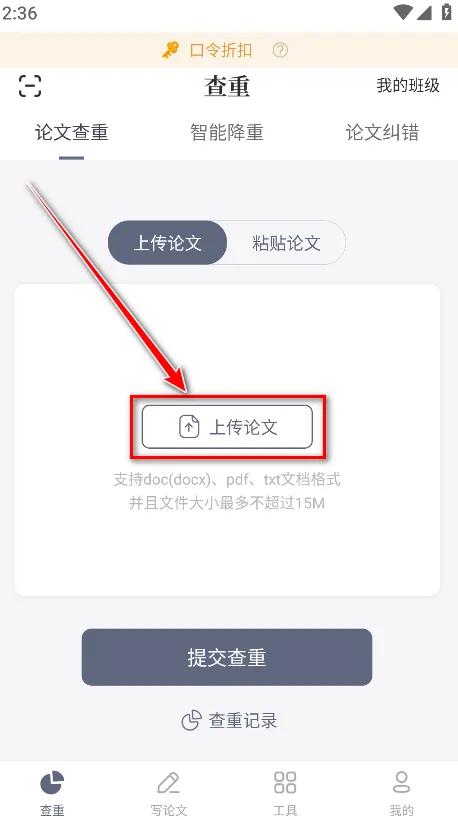Screen dimensions: 458x820
Task: Open the 查重记录 history link
Action: click(229, 721)
